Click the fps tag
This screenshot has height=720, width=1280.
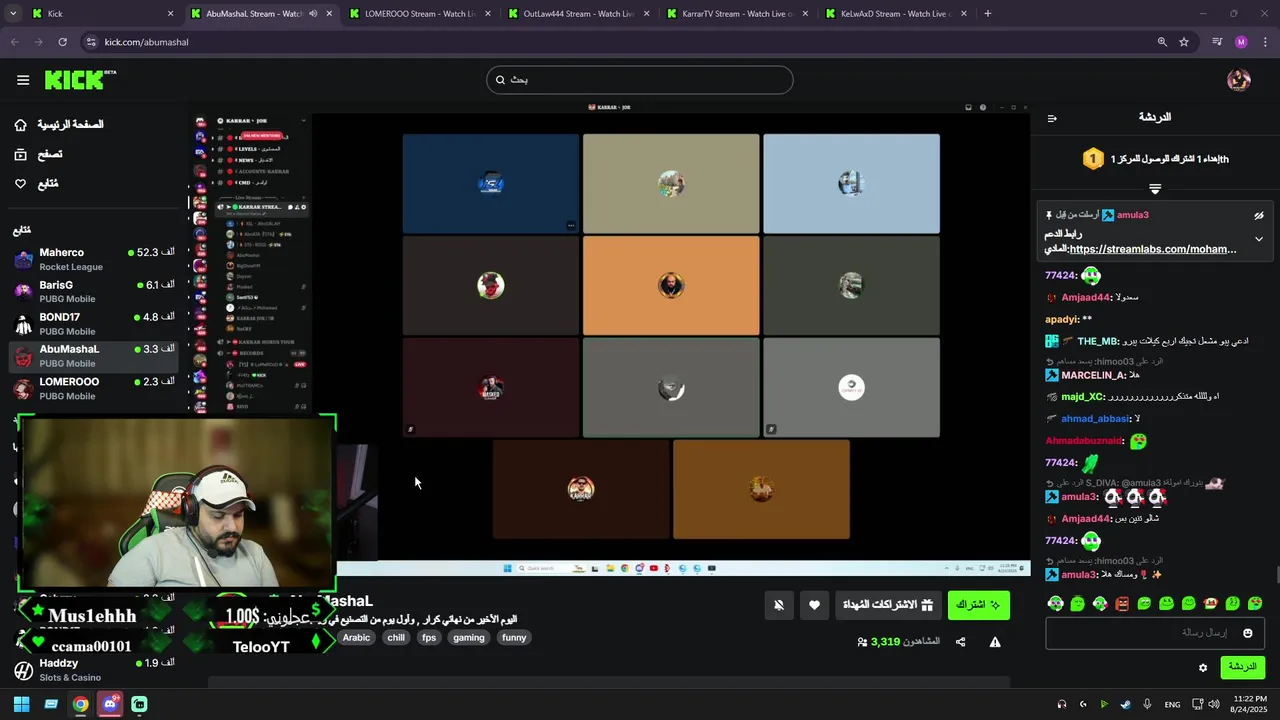429,638
